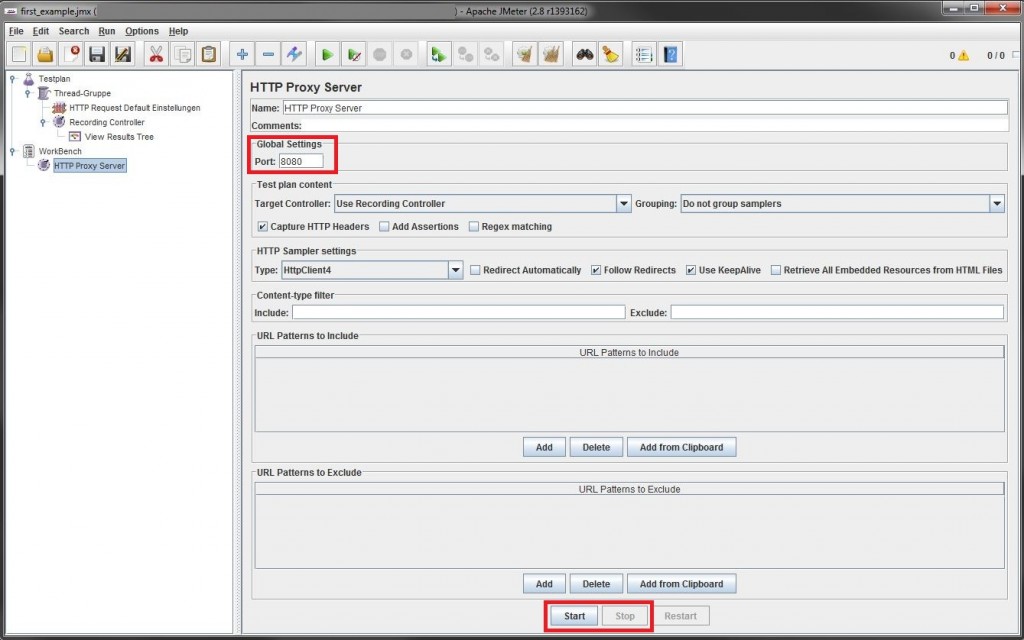Image resolution: width=1024 pixels, height=640 pixels.
Task: Collapse all tree nodes with minus icon
Action: click(x=268, y=54)
